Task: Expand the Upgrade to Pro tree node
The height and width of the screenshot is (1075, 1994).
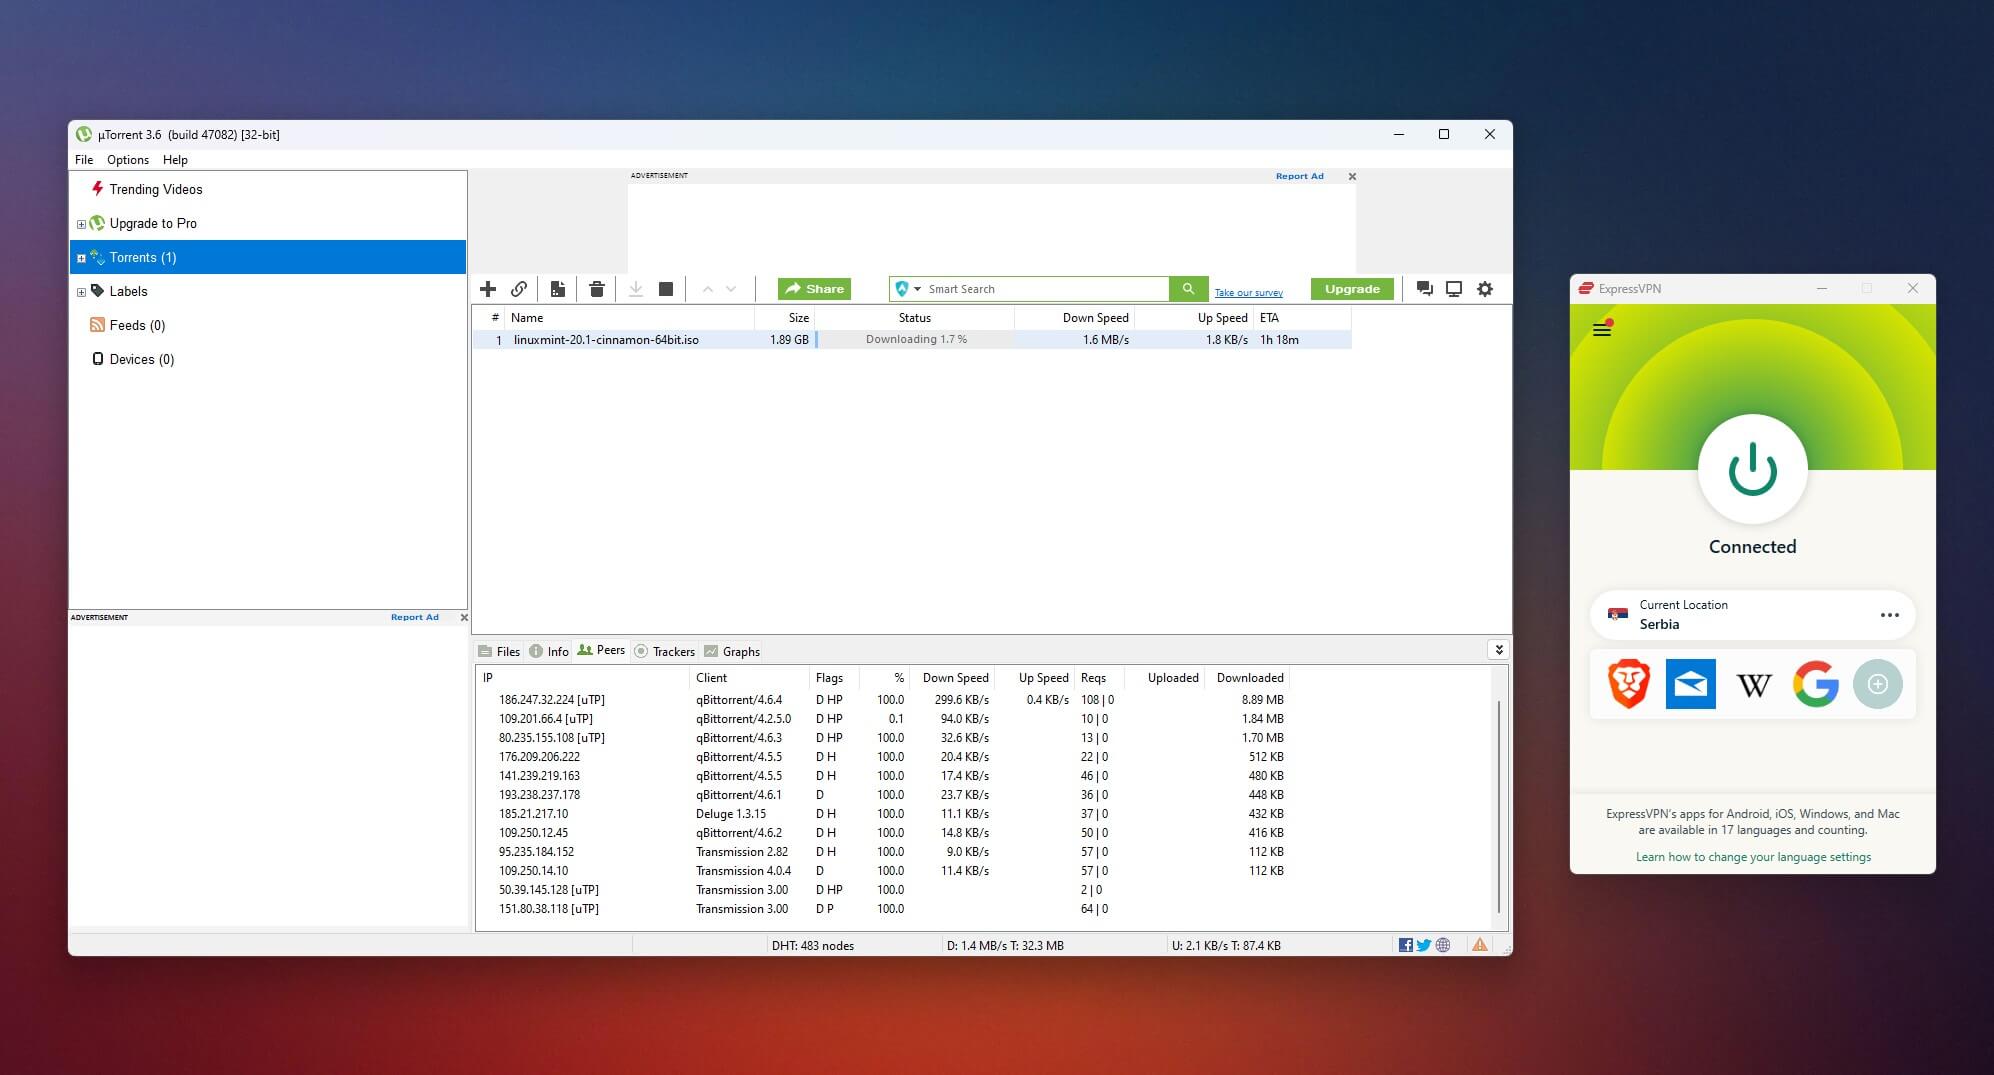Action: click(81, 224)
